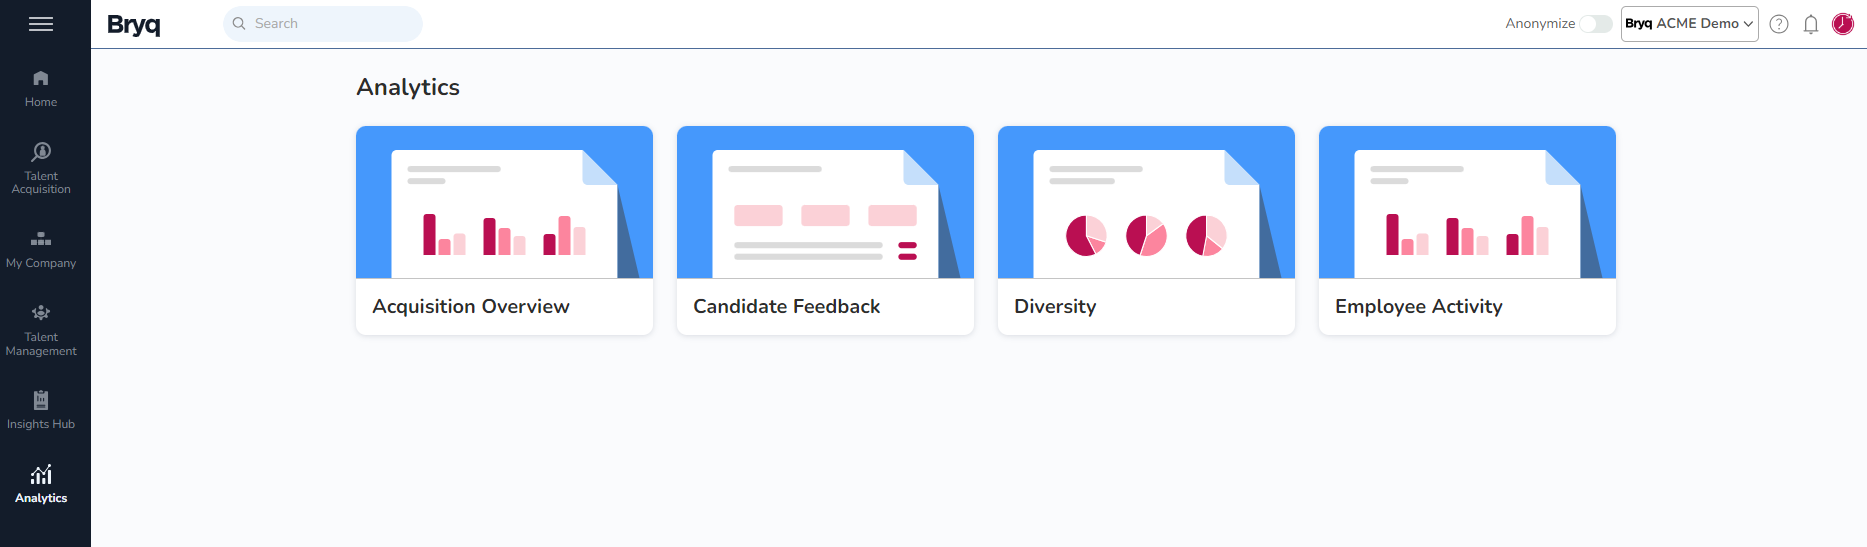The height and width of the screenshot is (547, 1867).
Task: Click the help question mark icon
Action: pos(1779,24)
